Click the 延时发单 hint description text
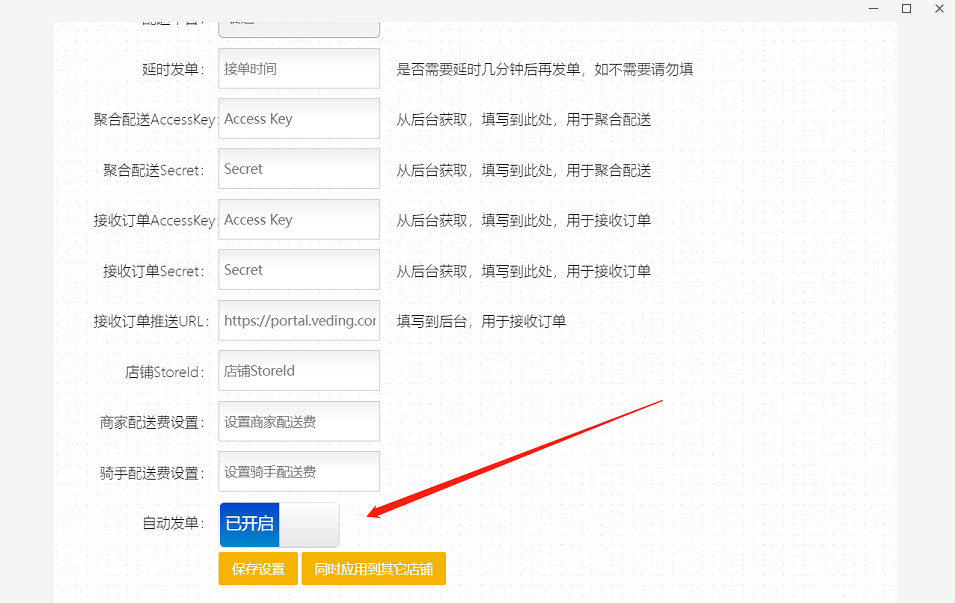 (545, 70)
